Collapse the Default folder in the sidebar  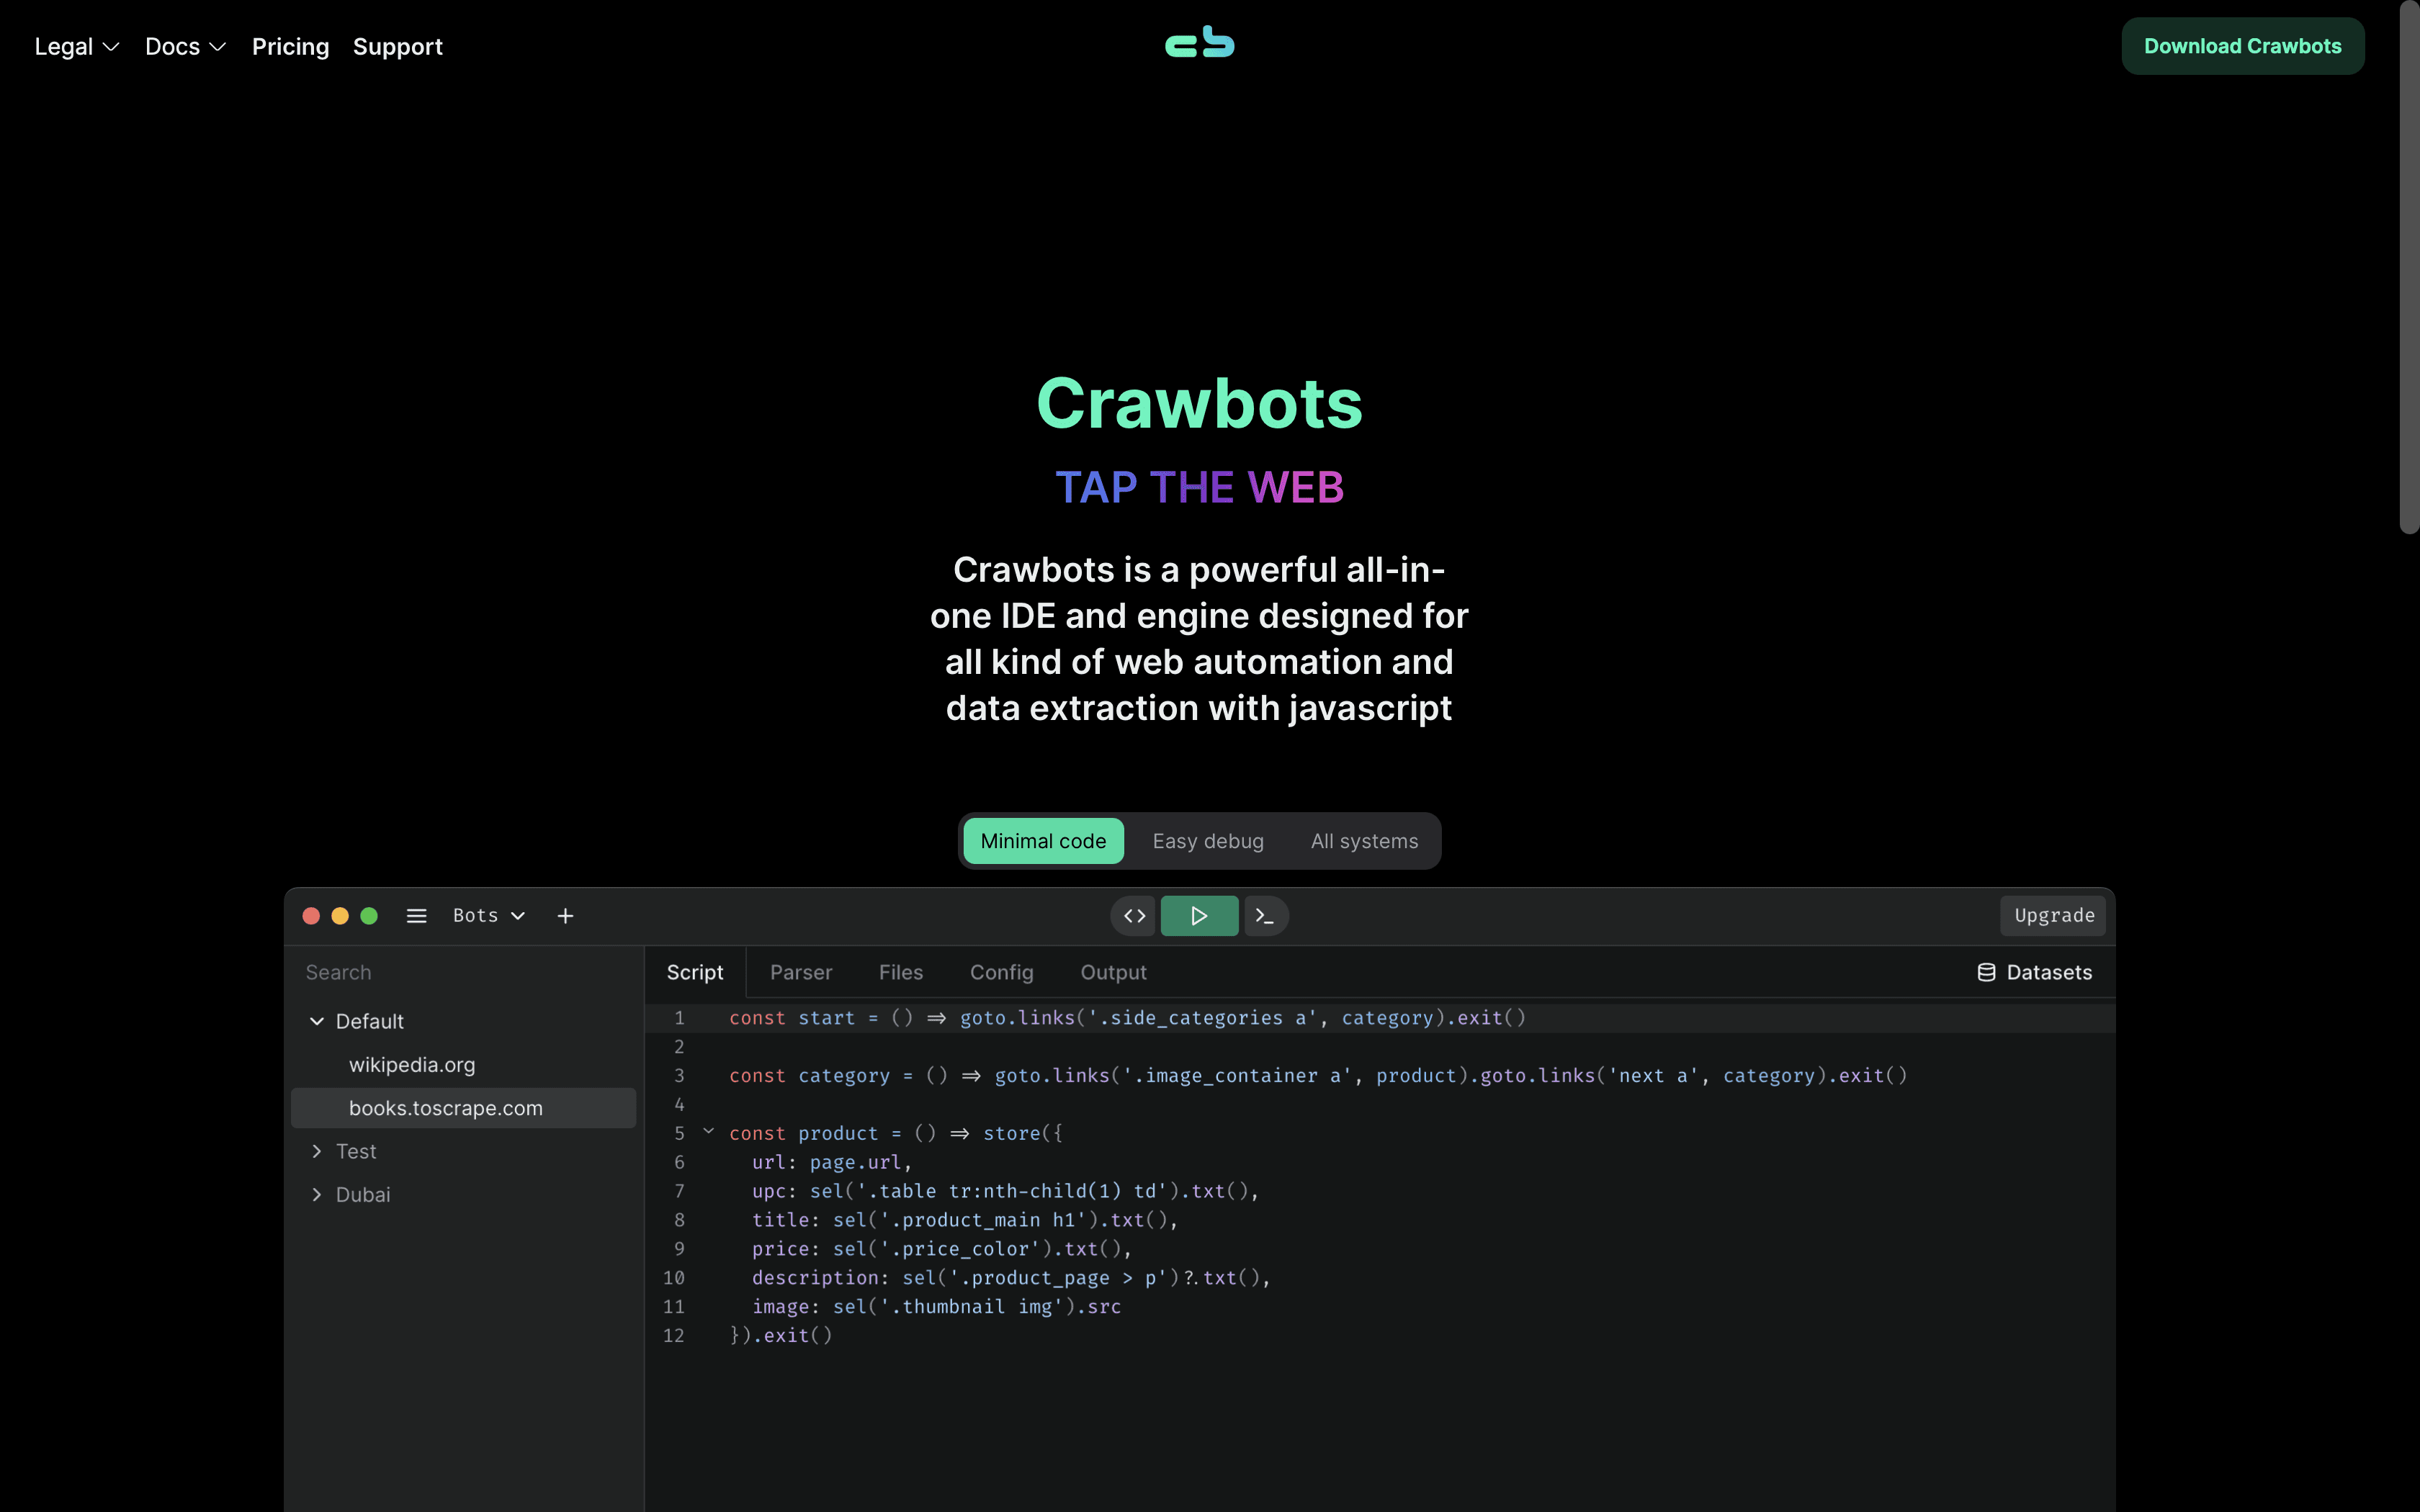point(317,1021)
